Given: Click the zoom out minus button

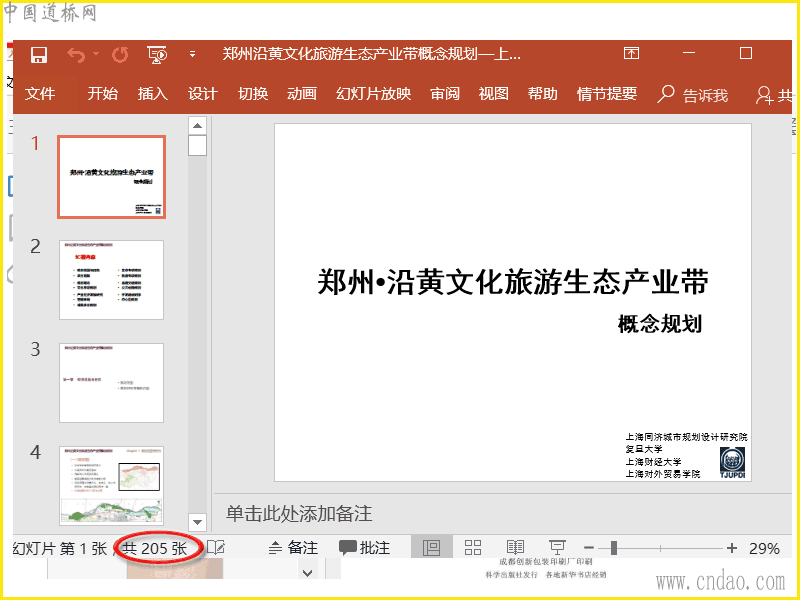Looking at the screenshot, I should pyautogui.click(x=589, y=548).
